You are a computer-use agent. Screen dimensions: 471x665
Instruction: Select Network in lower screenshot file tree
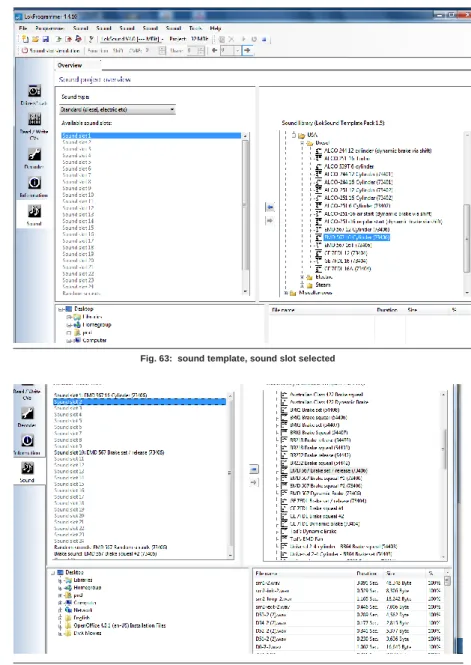pos(83,610)
